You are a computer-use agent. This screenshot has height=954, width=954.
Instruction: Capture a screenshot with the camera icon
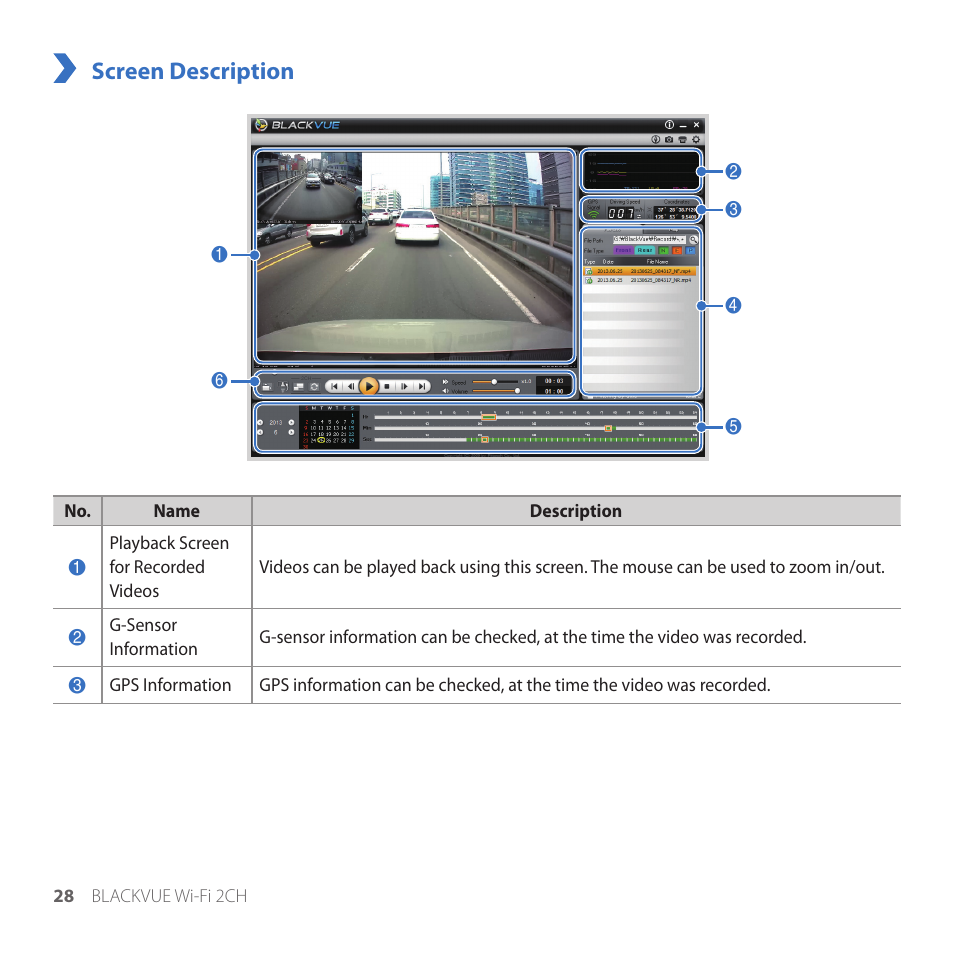669,139
